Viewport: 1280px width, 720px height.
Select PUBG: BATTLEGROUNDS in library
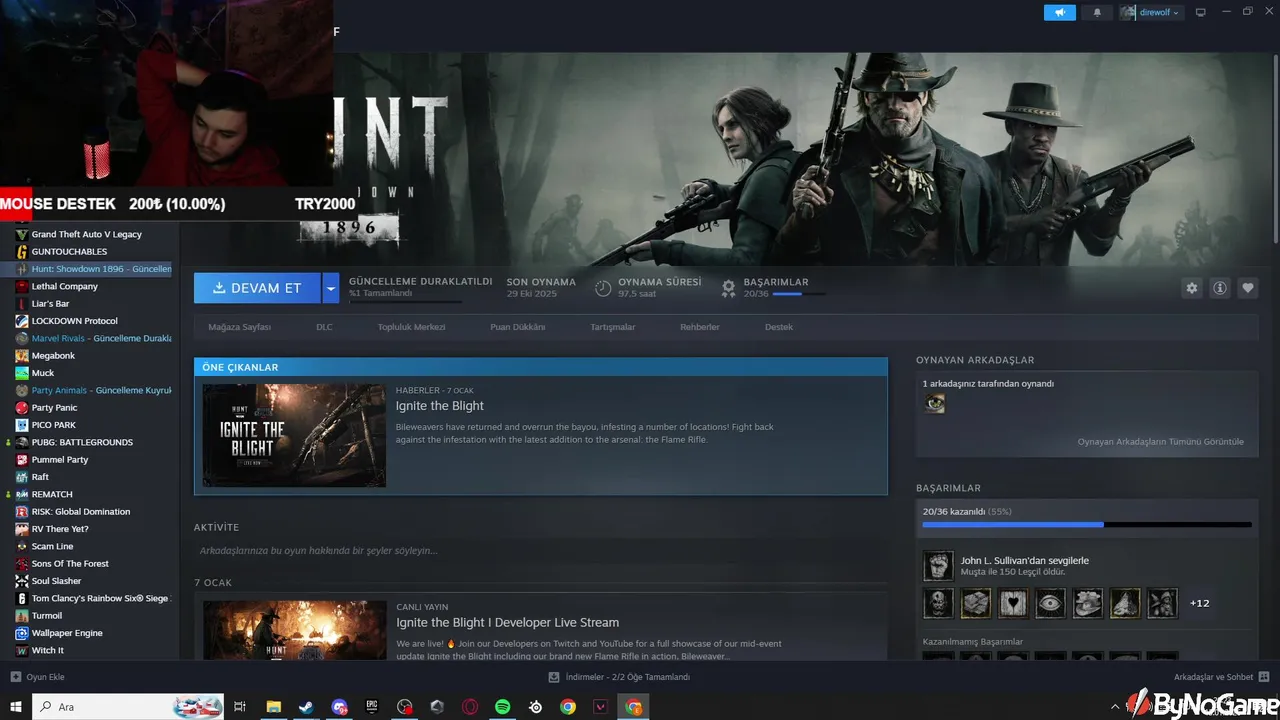[x=82, y=442]
